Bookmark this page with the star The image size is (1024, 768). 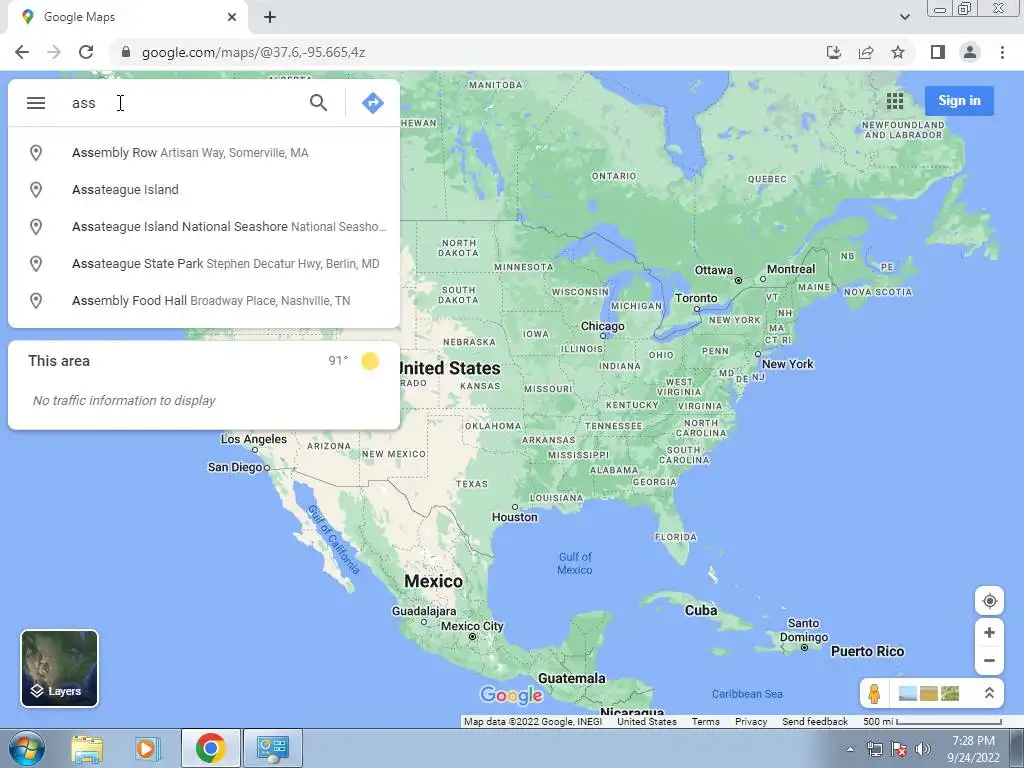[x=898, y=52]
